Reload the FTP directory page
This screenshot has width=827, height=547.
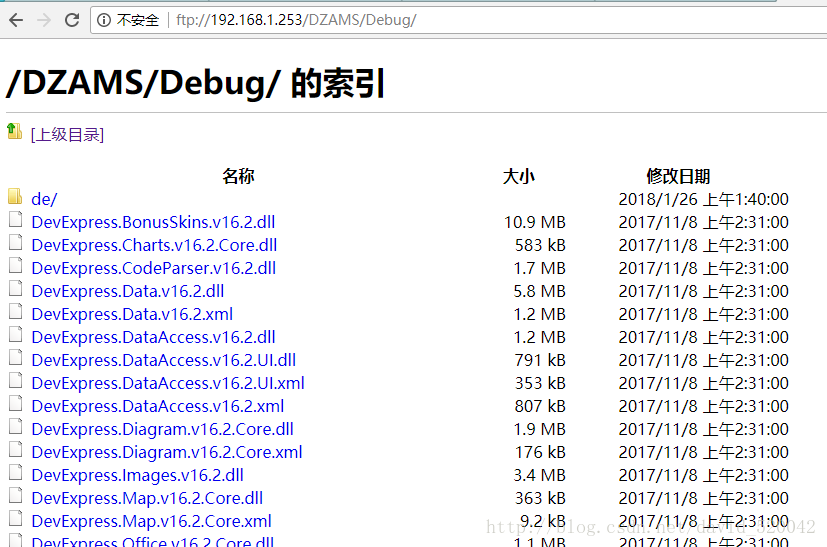point(72,20)
